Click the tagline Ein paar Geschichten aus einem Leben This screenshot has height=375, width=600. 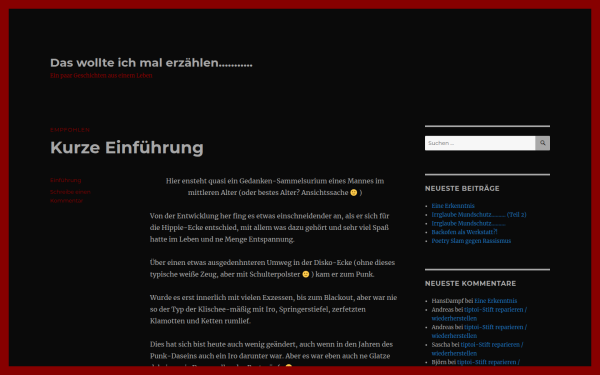point(101,76)
